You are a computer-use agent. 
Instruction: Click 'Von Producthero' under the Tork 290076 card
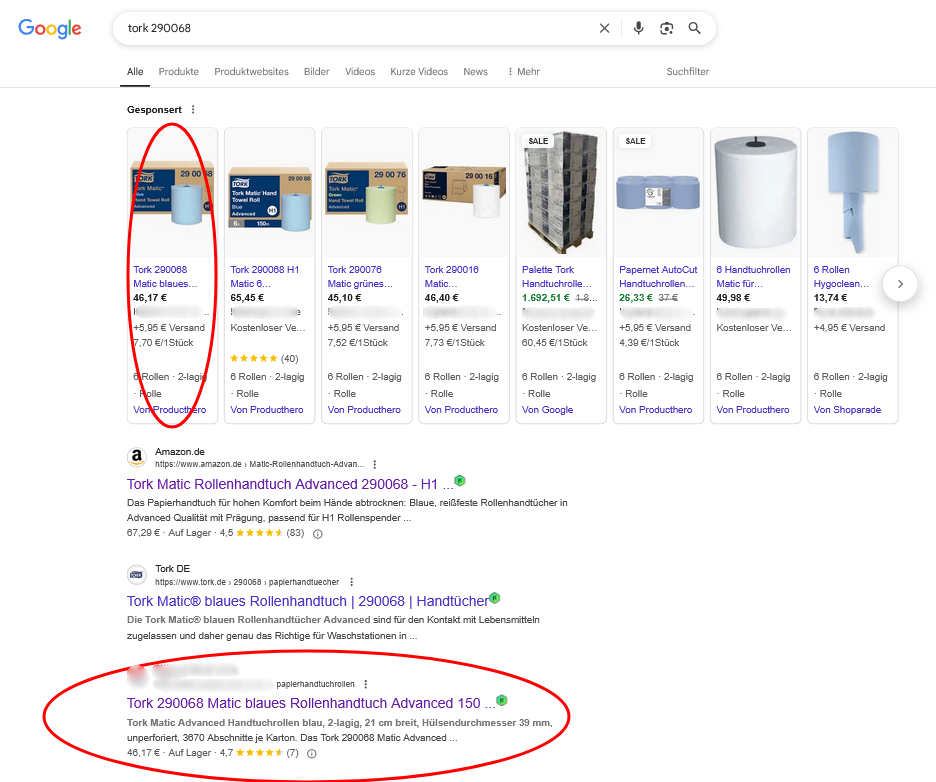click(364, 410)
